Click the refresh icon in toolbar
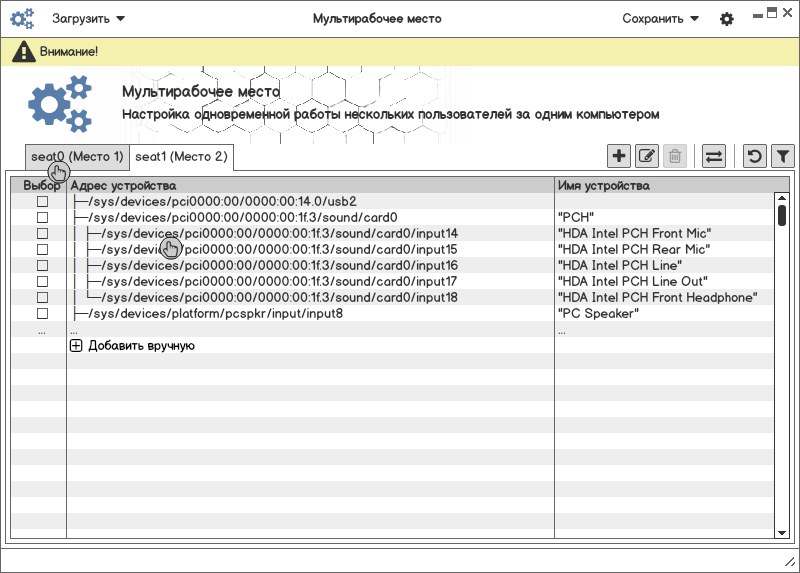 pyautogui.click(x=755, y=156)
